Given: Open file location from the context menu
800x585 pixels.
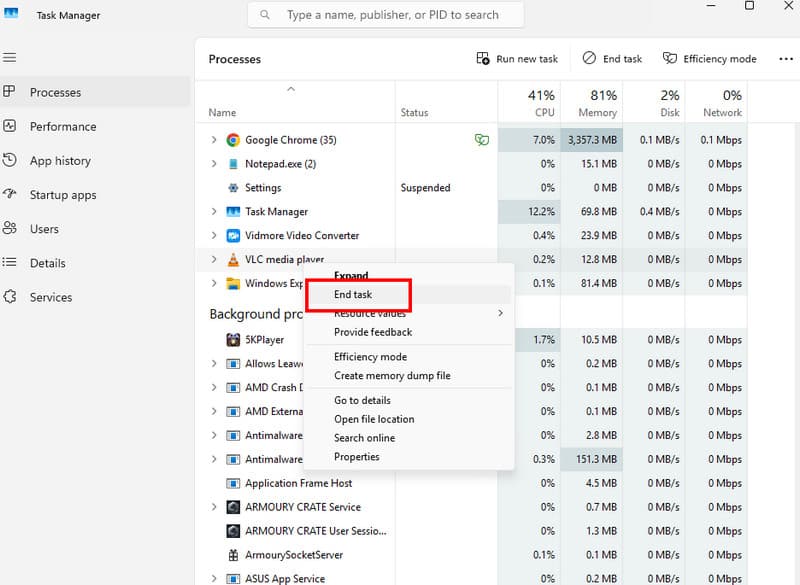Looking at the screenshot, I should click(373, 419).
